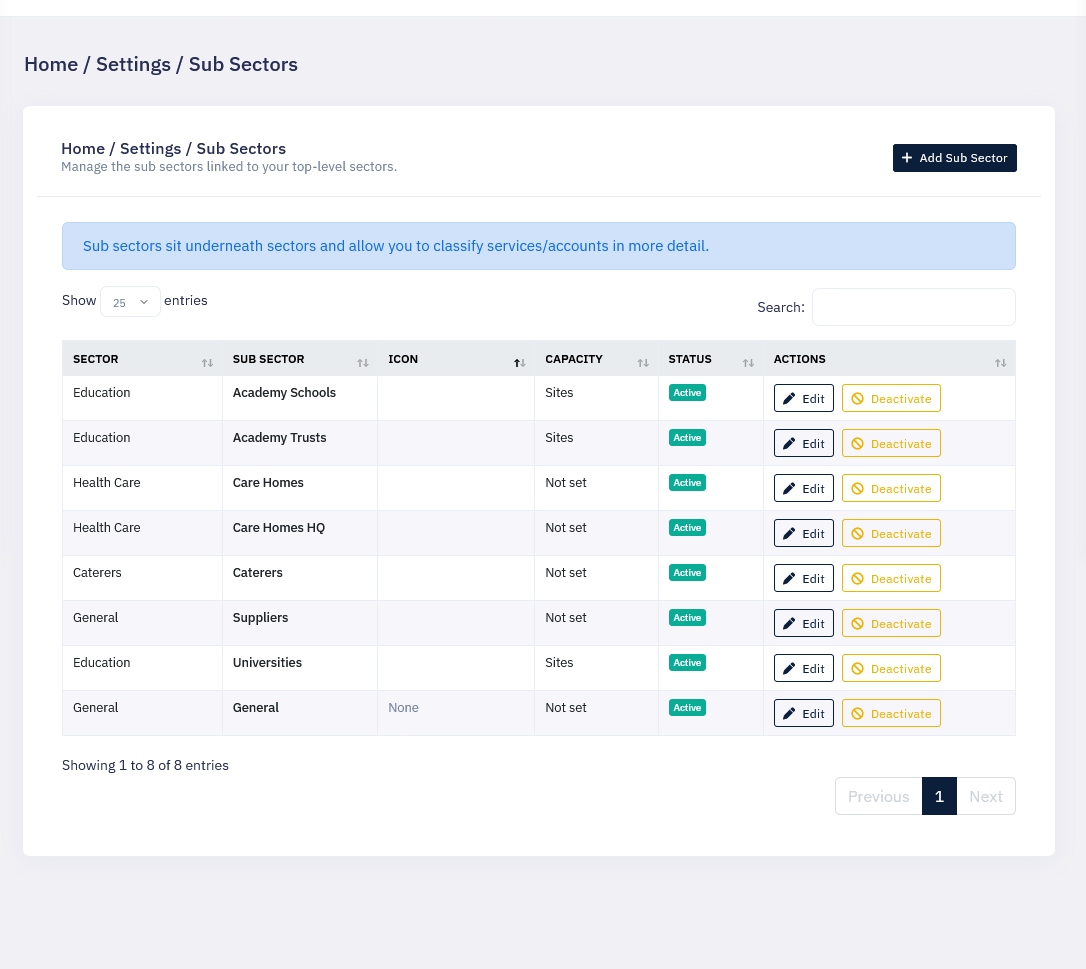Edit the General sub sector with None icon
The width and height of the screenshot is (1086, 969).
click(x=803, y=713)
